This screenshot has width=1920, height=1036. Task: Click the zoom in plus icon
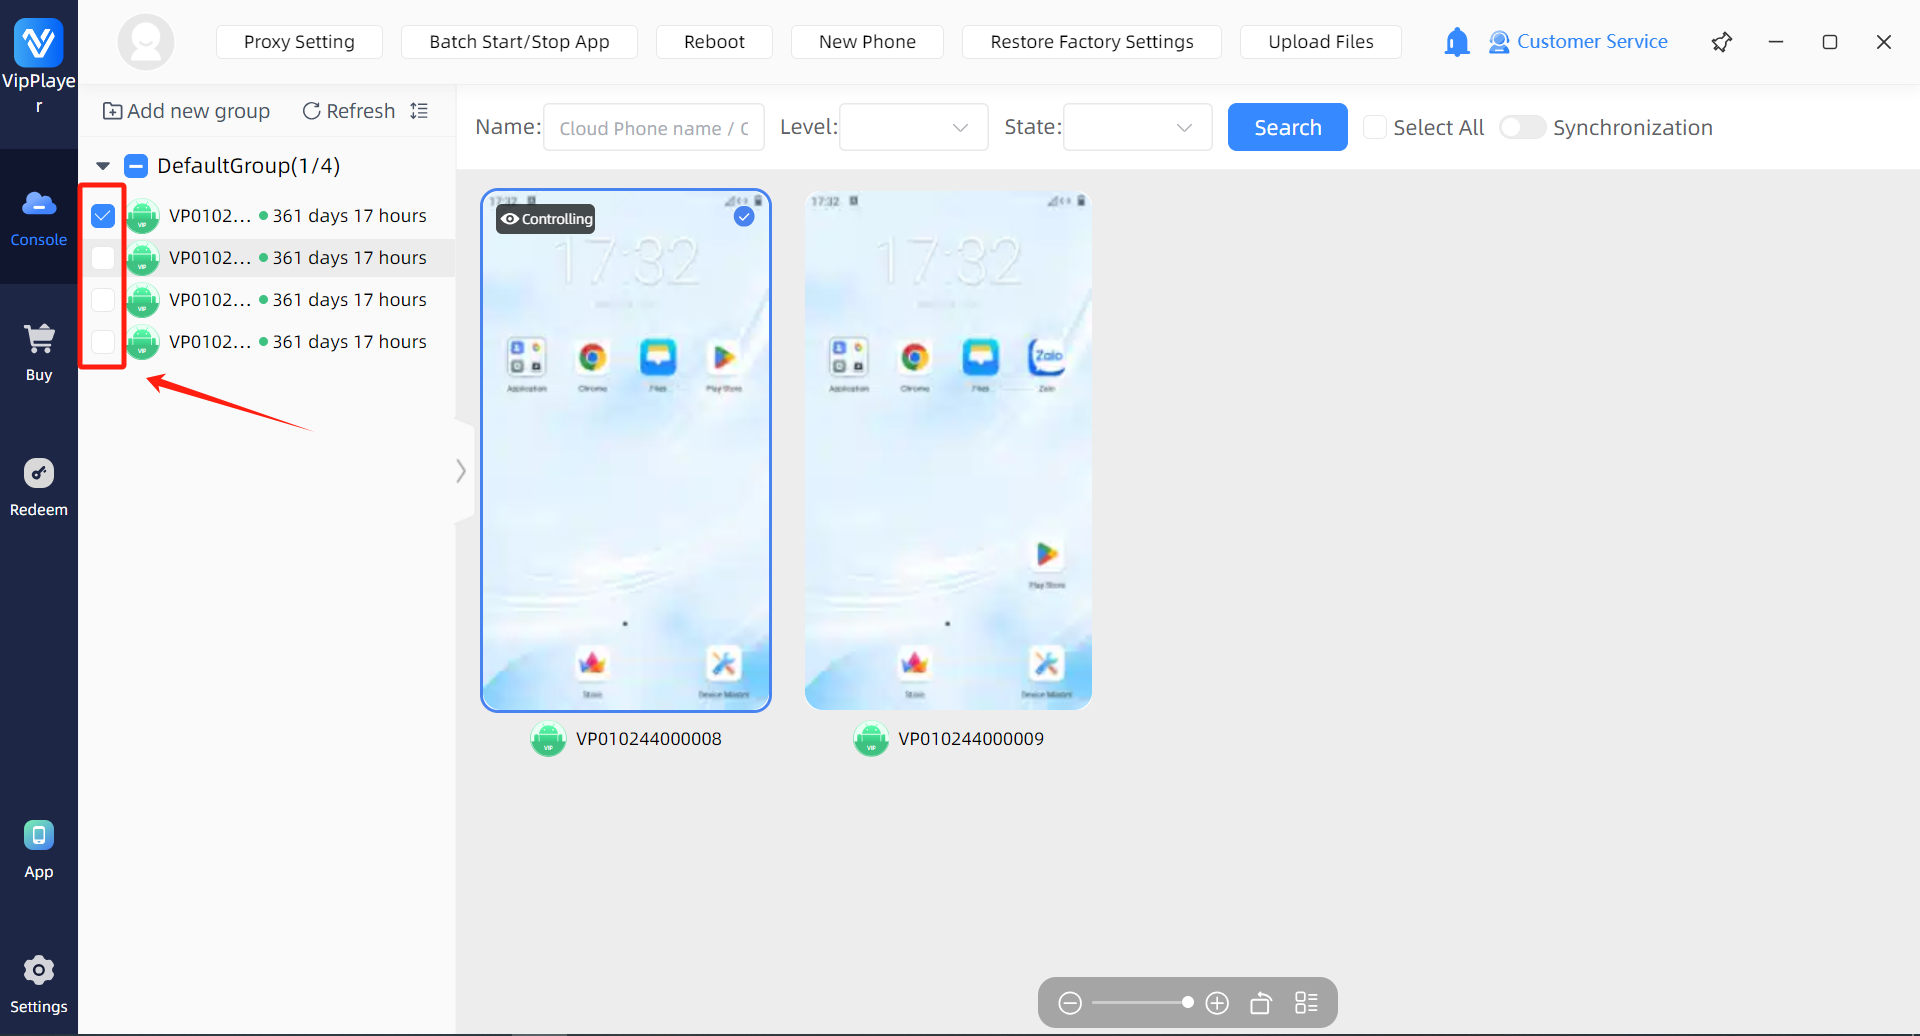click(x=1217, y=1003)
